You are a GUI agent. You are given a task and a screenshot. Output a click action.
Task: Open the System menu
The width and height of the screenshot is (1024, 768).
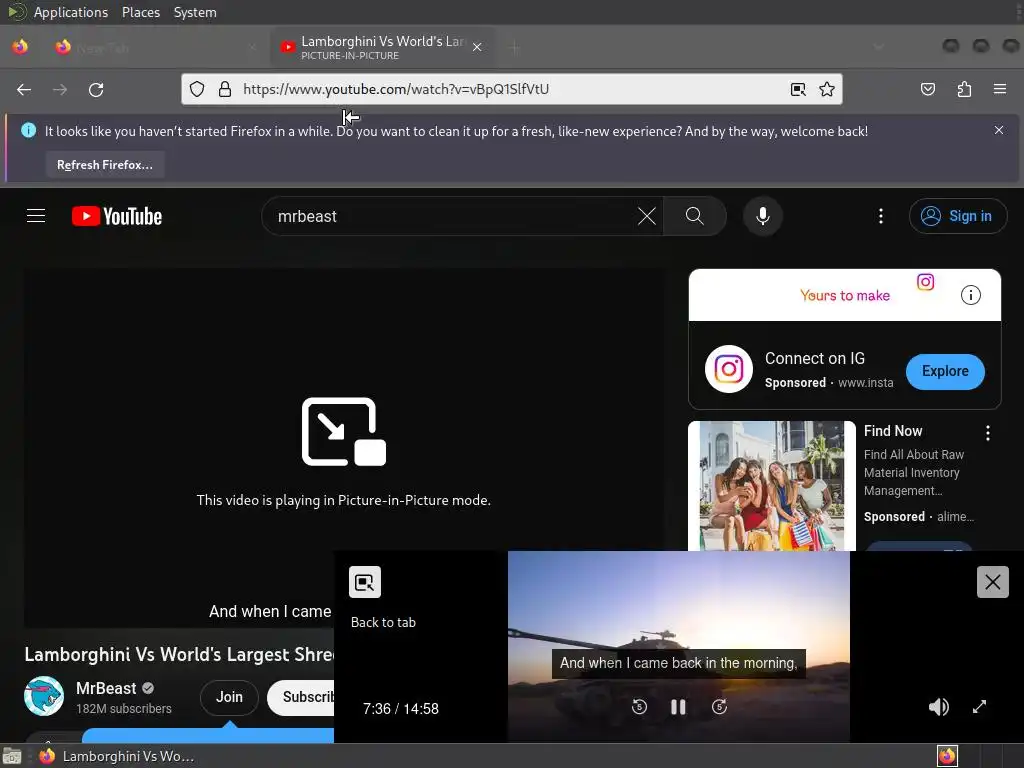tap(195, 12)
